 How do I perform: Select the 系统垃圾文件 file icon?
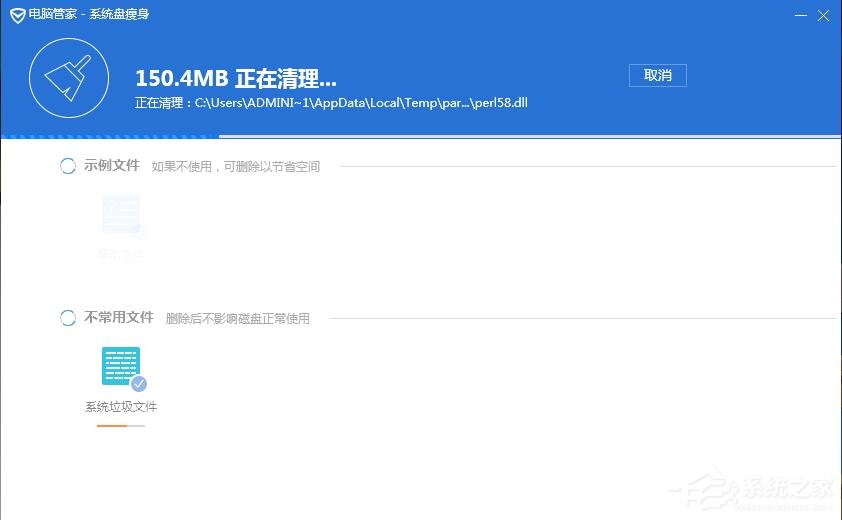click(x=120, y=367)
